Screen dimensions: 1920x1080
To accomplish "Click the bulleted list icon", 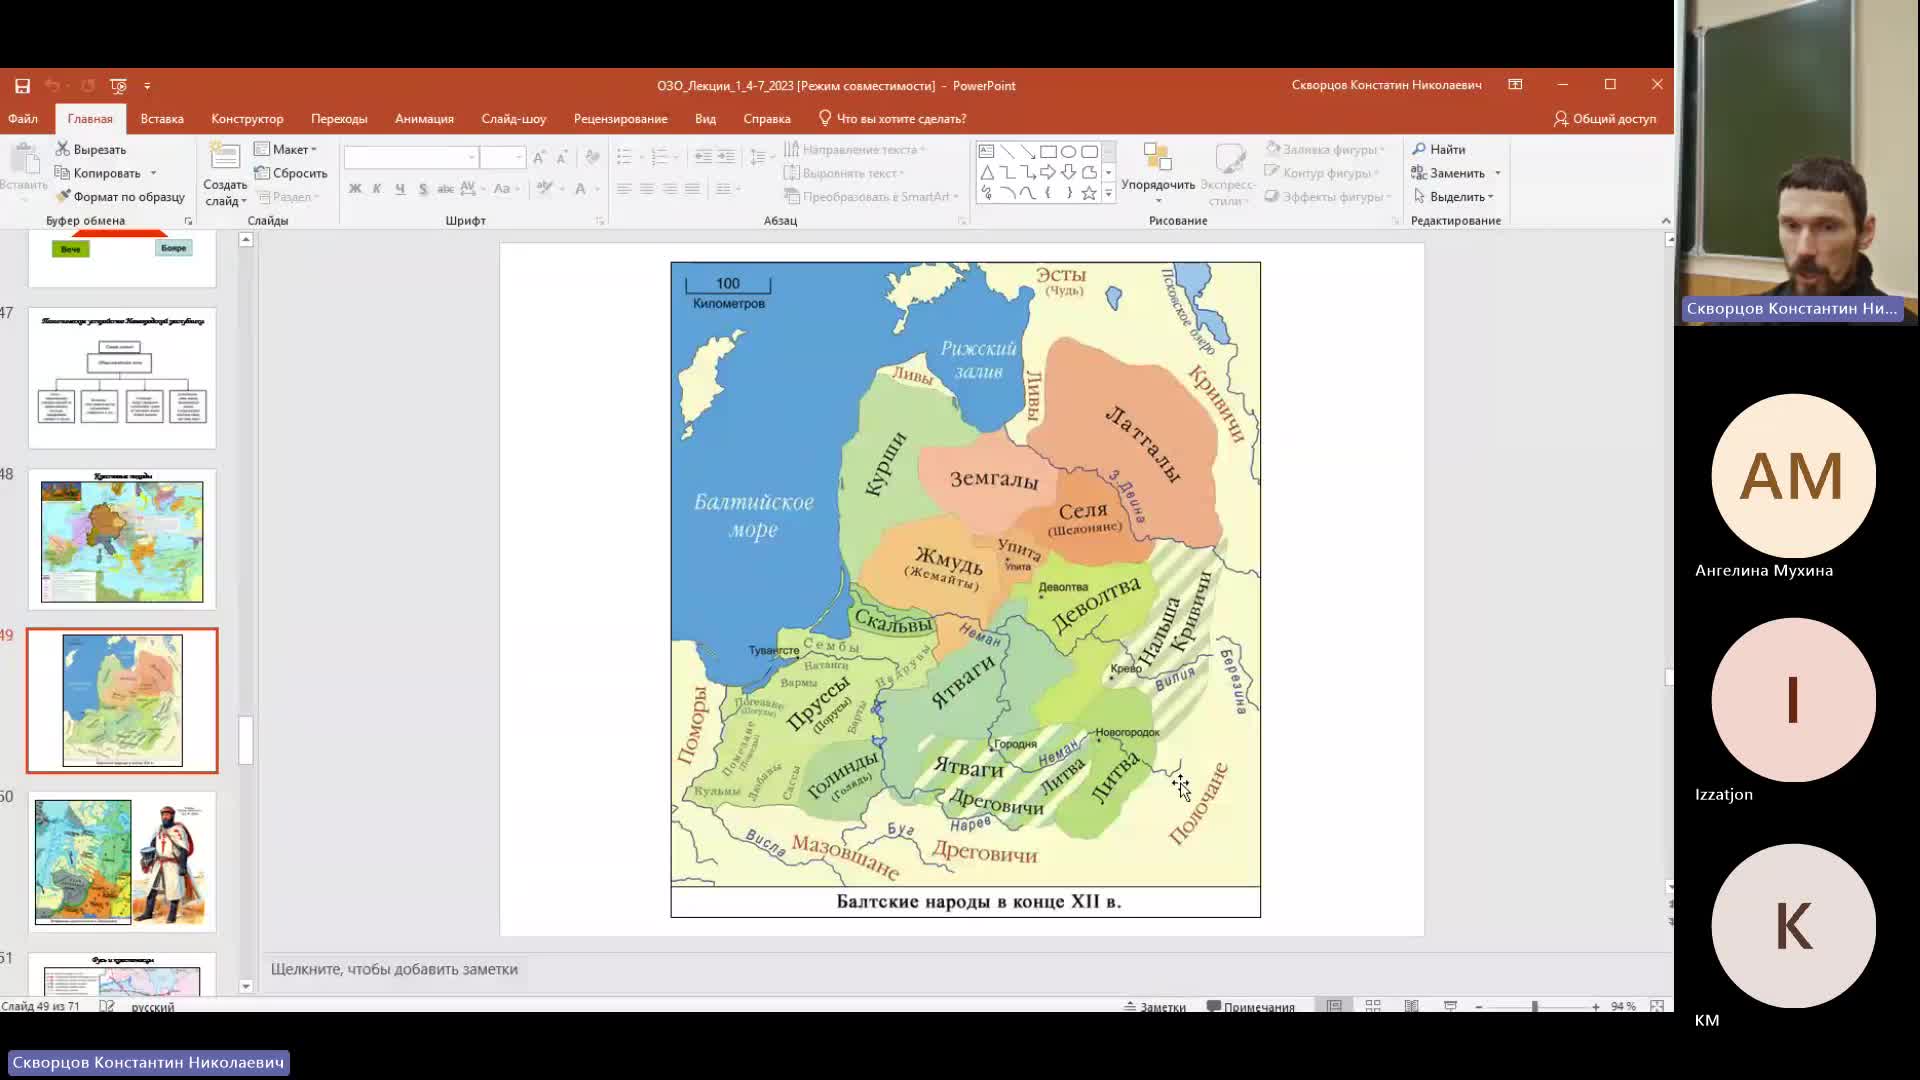I will pyautogui.click(x=624, y=157).
